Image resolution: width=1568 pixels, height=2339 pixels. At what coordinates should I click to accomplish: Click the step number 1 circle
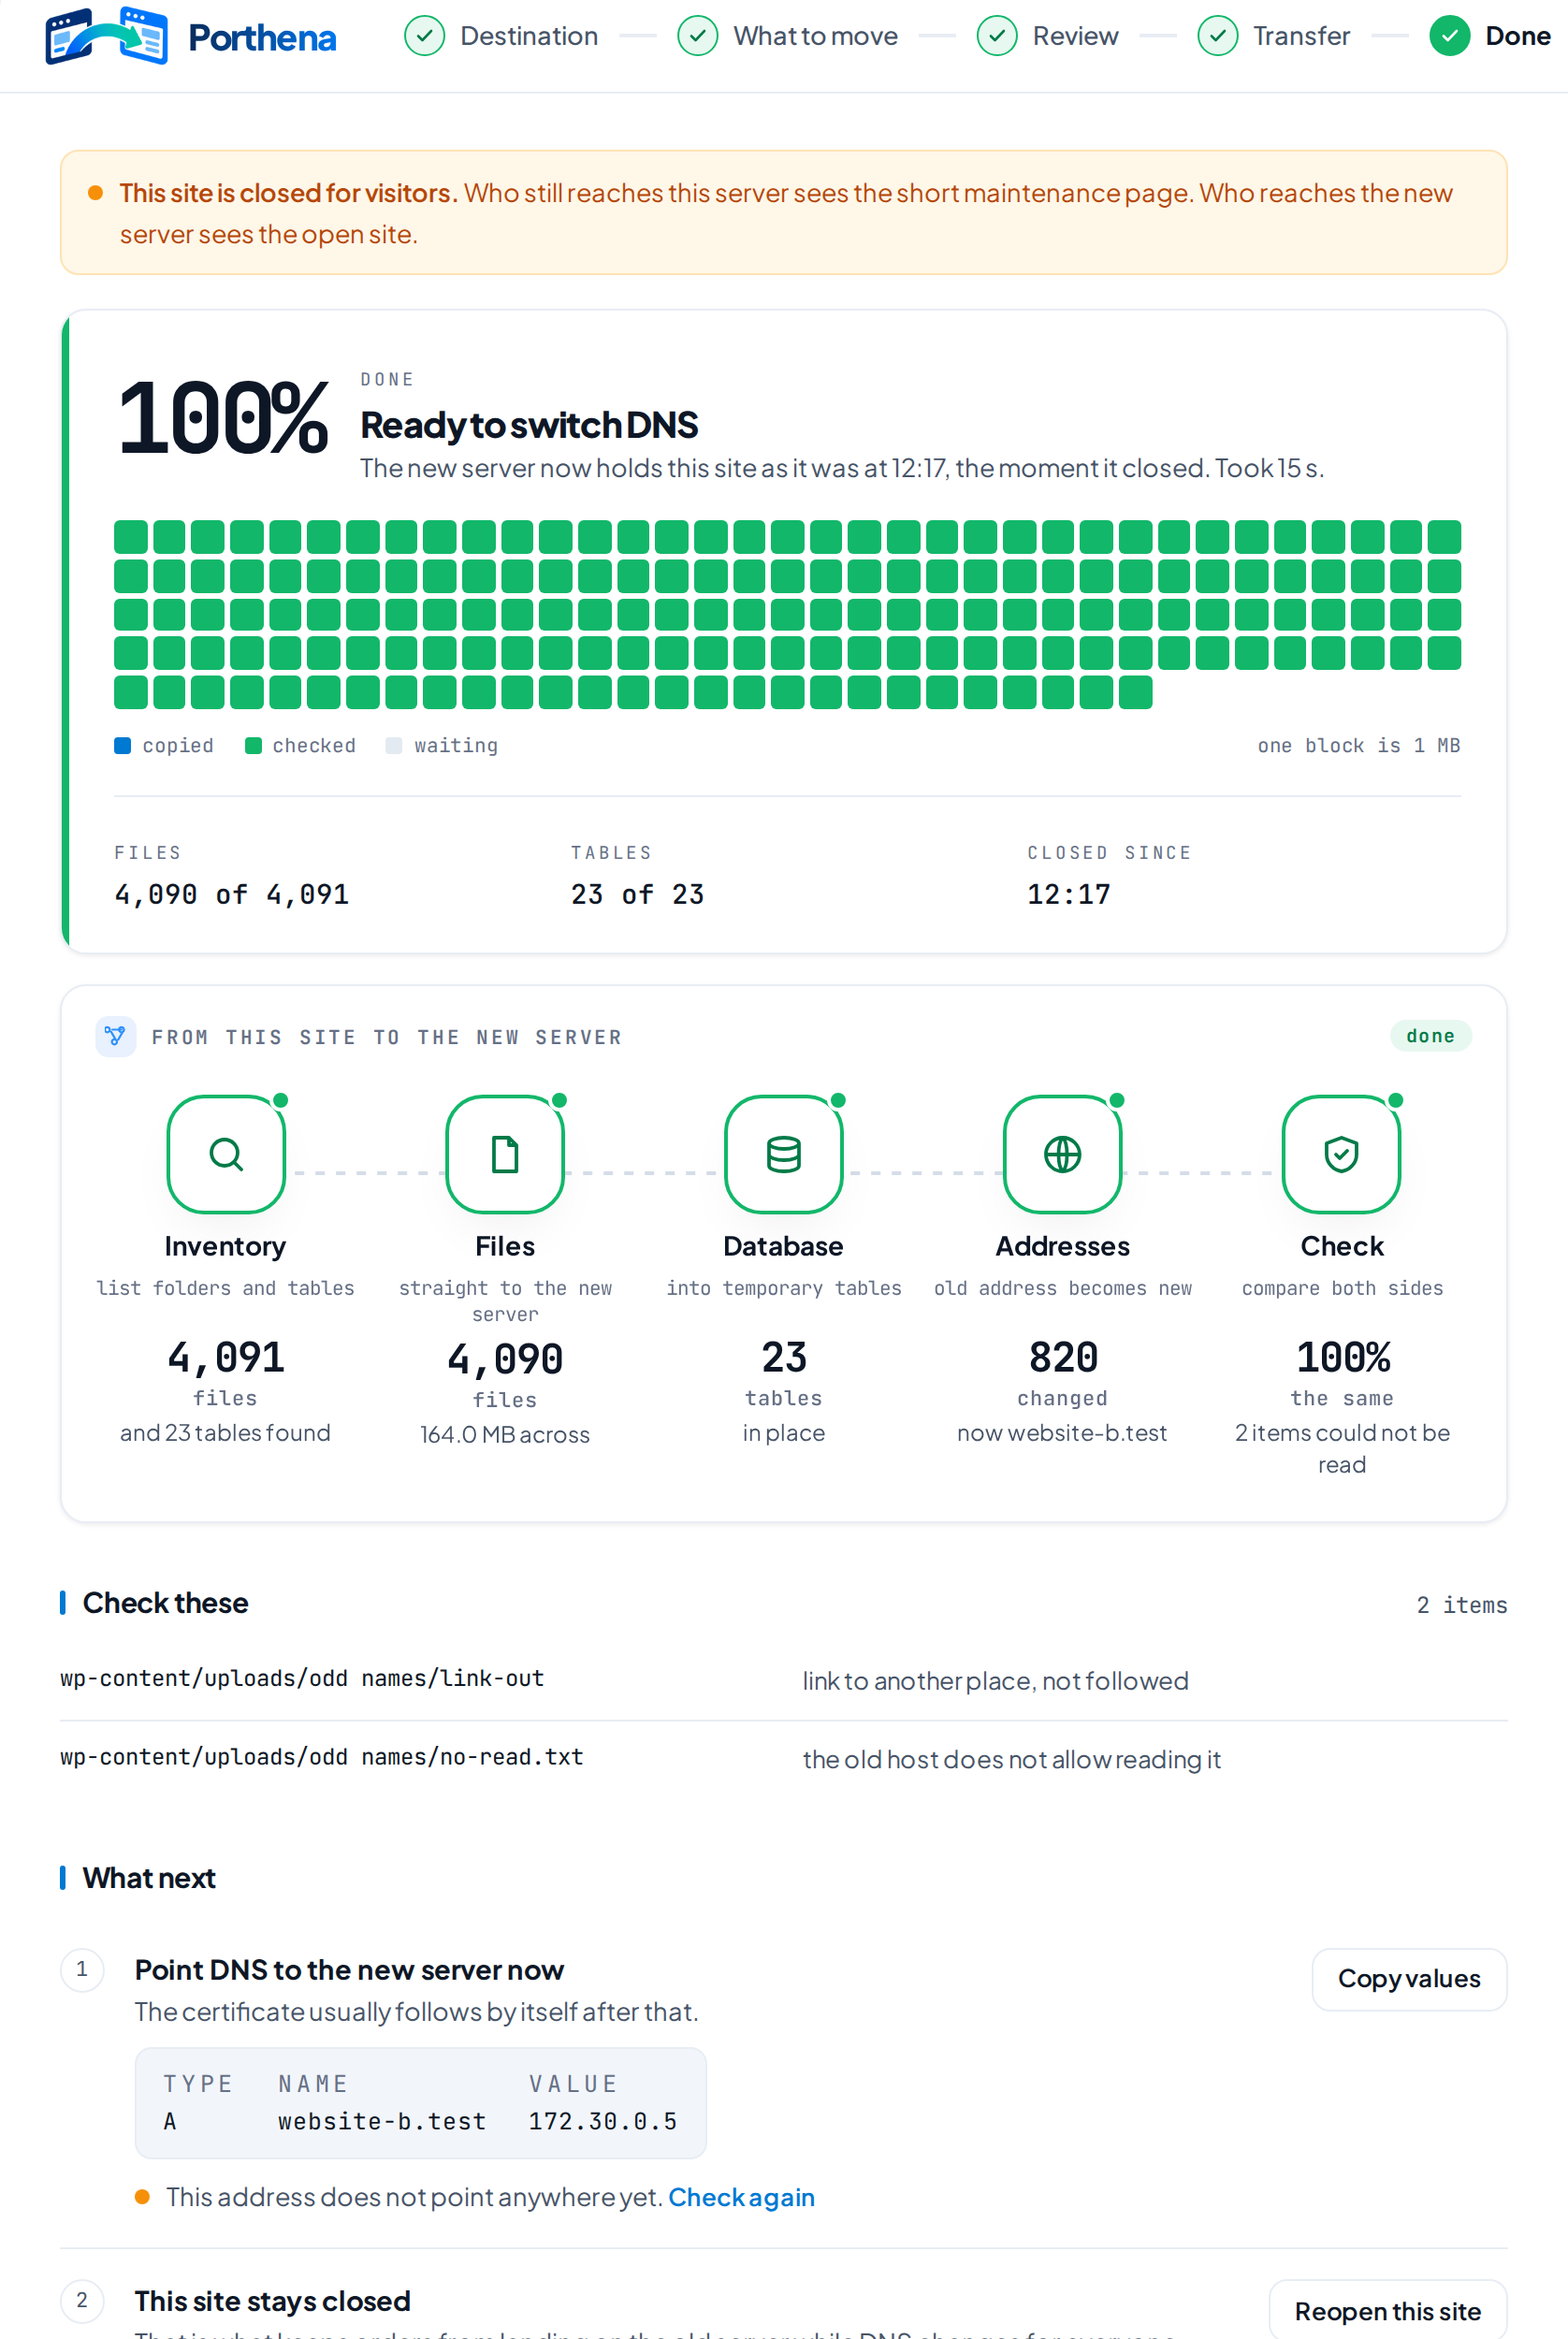click(x=82, y=1970)
